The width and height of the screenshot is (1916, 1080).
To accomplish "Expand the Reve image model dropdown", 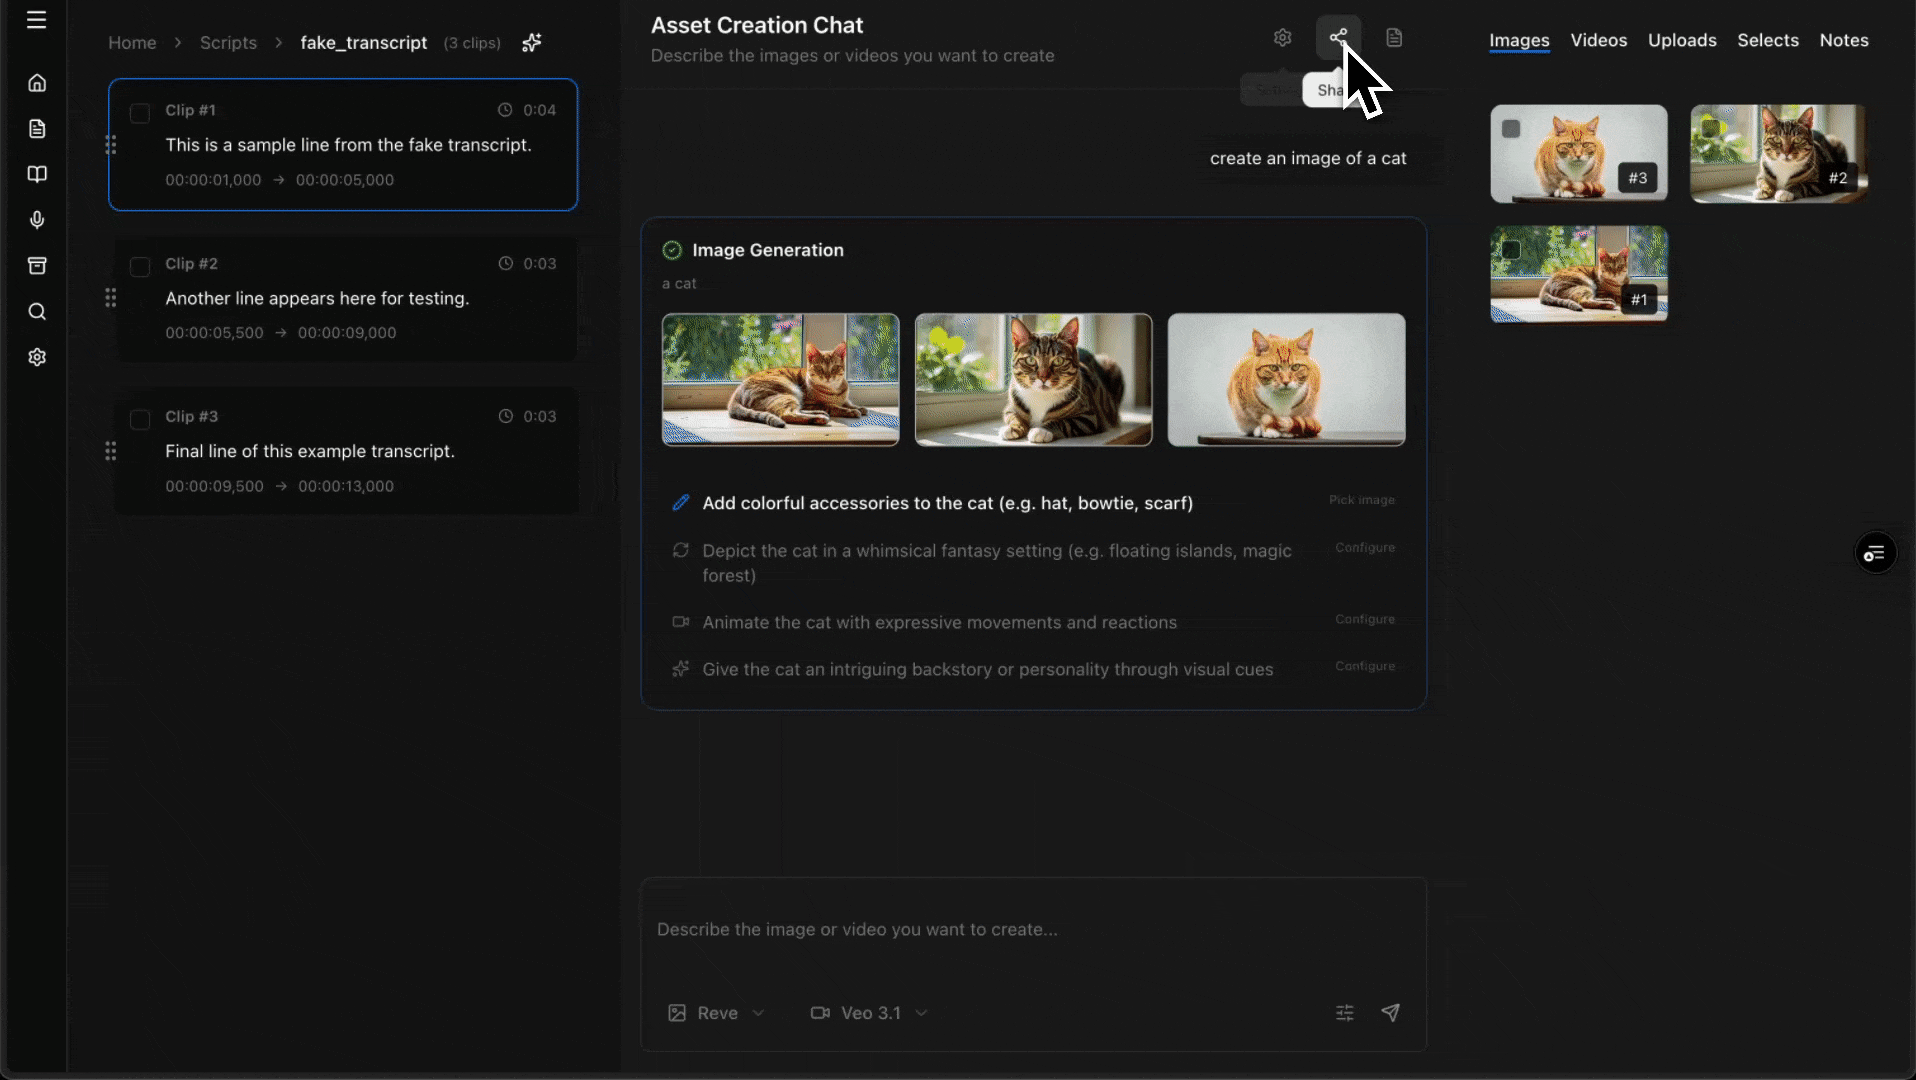I will point(716,1013).
